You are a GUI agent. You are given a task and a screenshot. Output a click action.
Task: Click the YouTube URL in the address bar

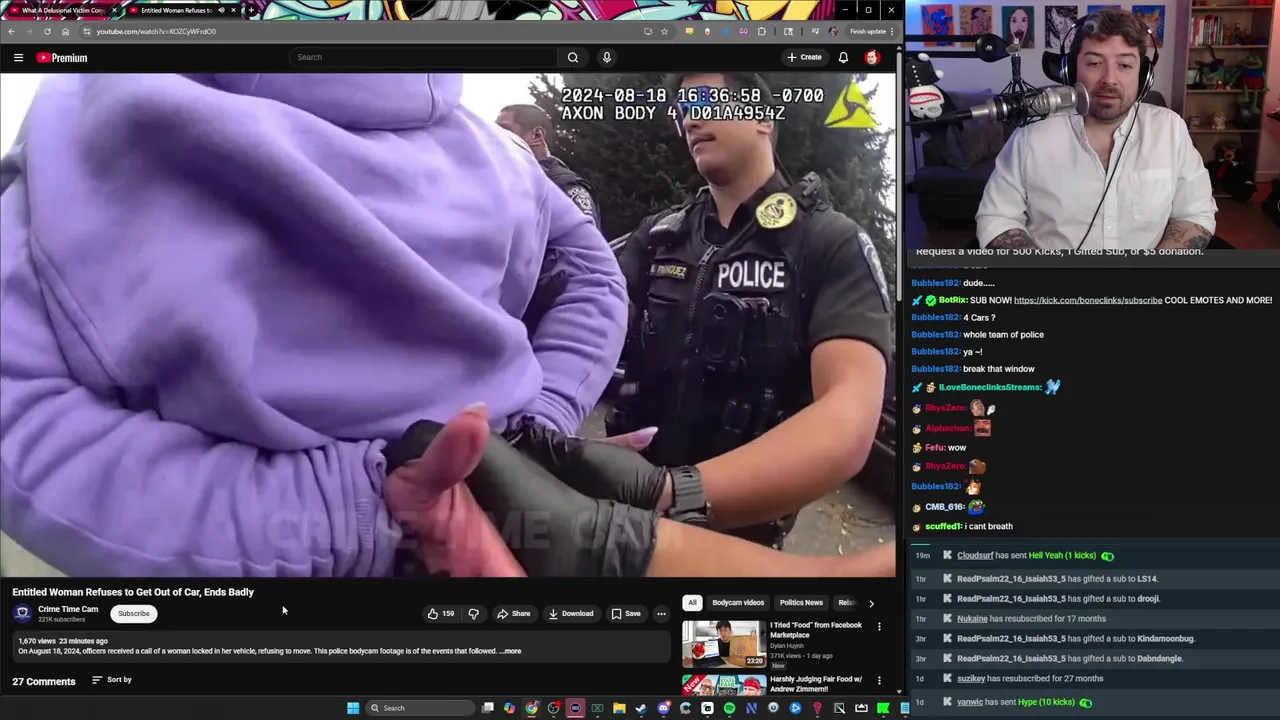[156, 31]
